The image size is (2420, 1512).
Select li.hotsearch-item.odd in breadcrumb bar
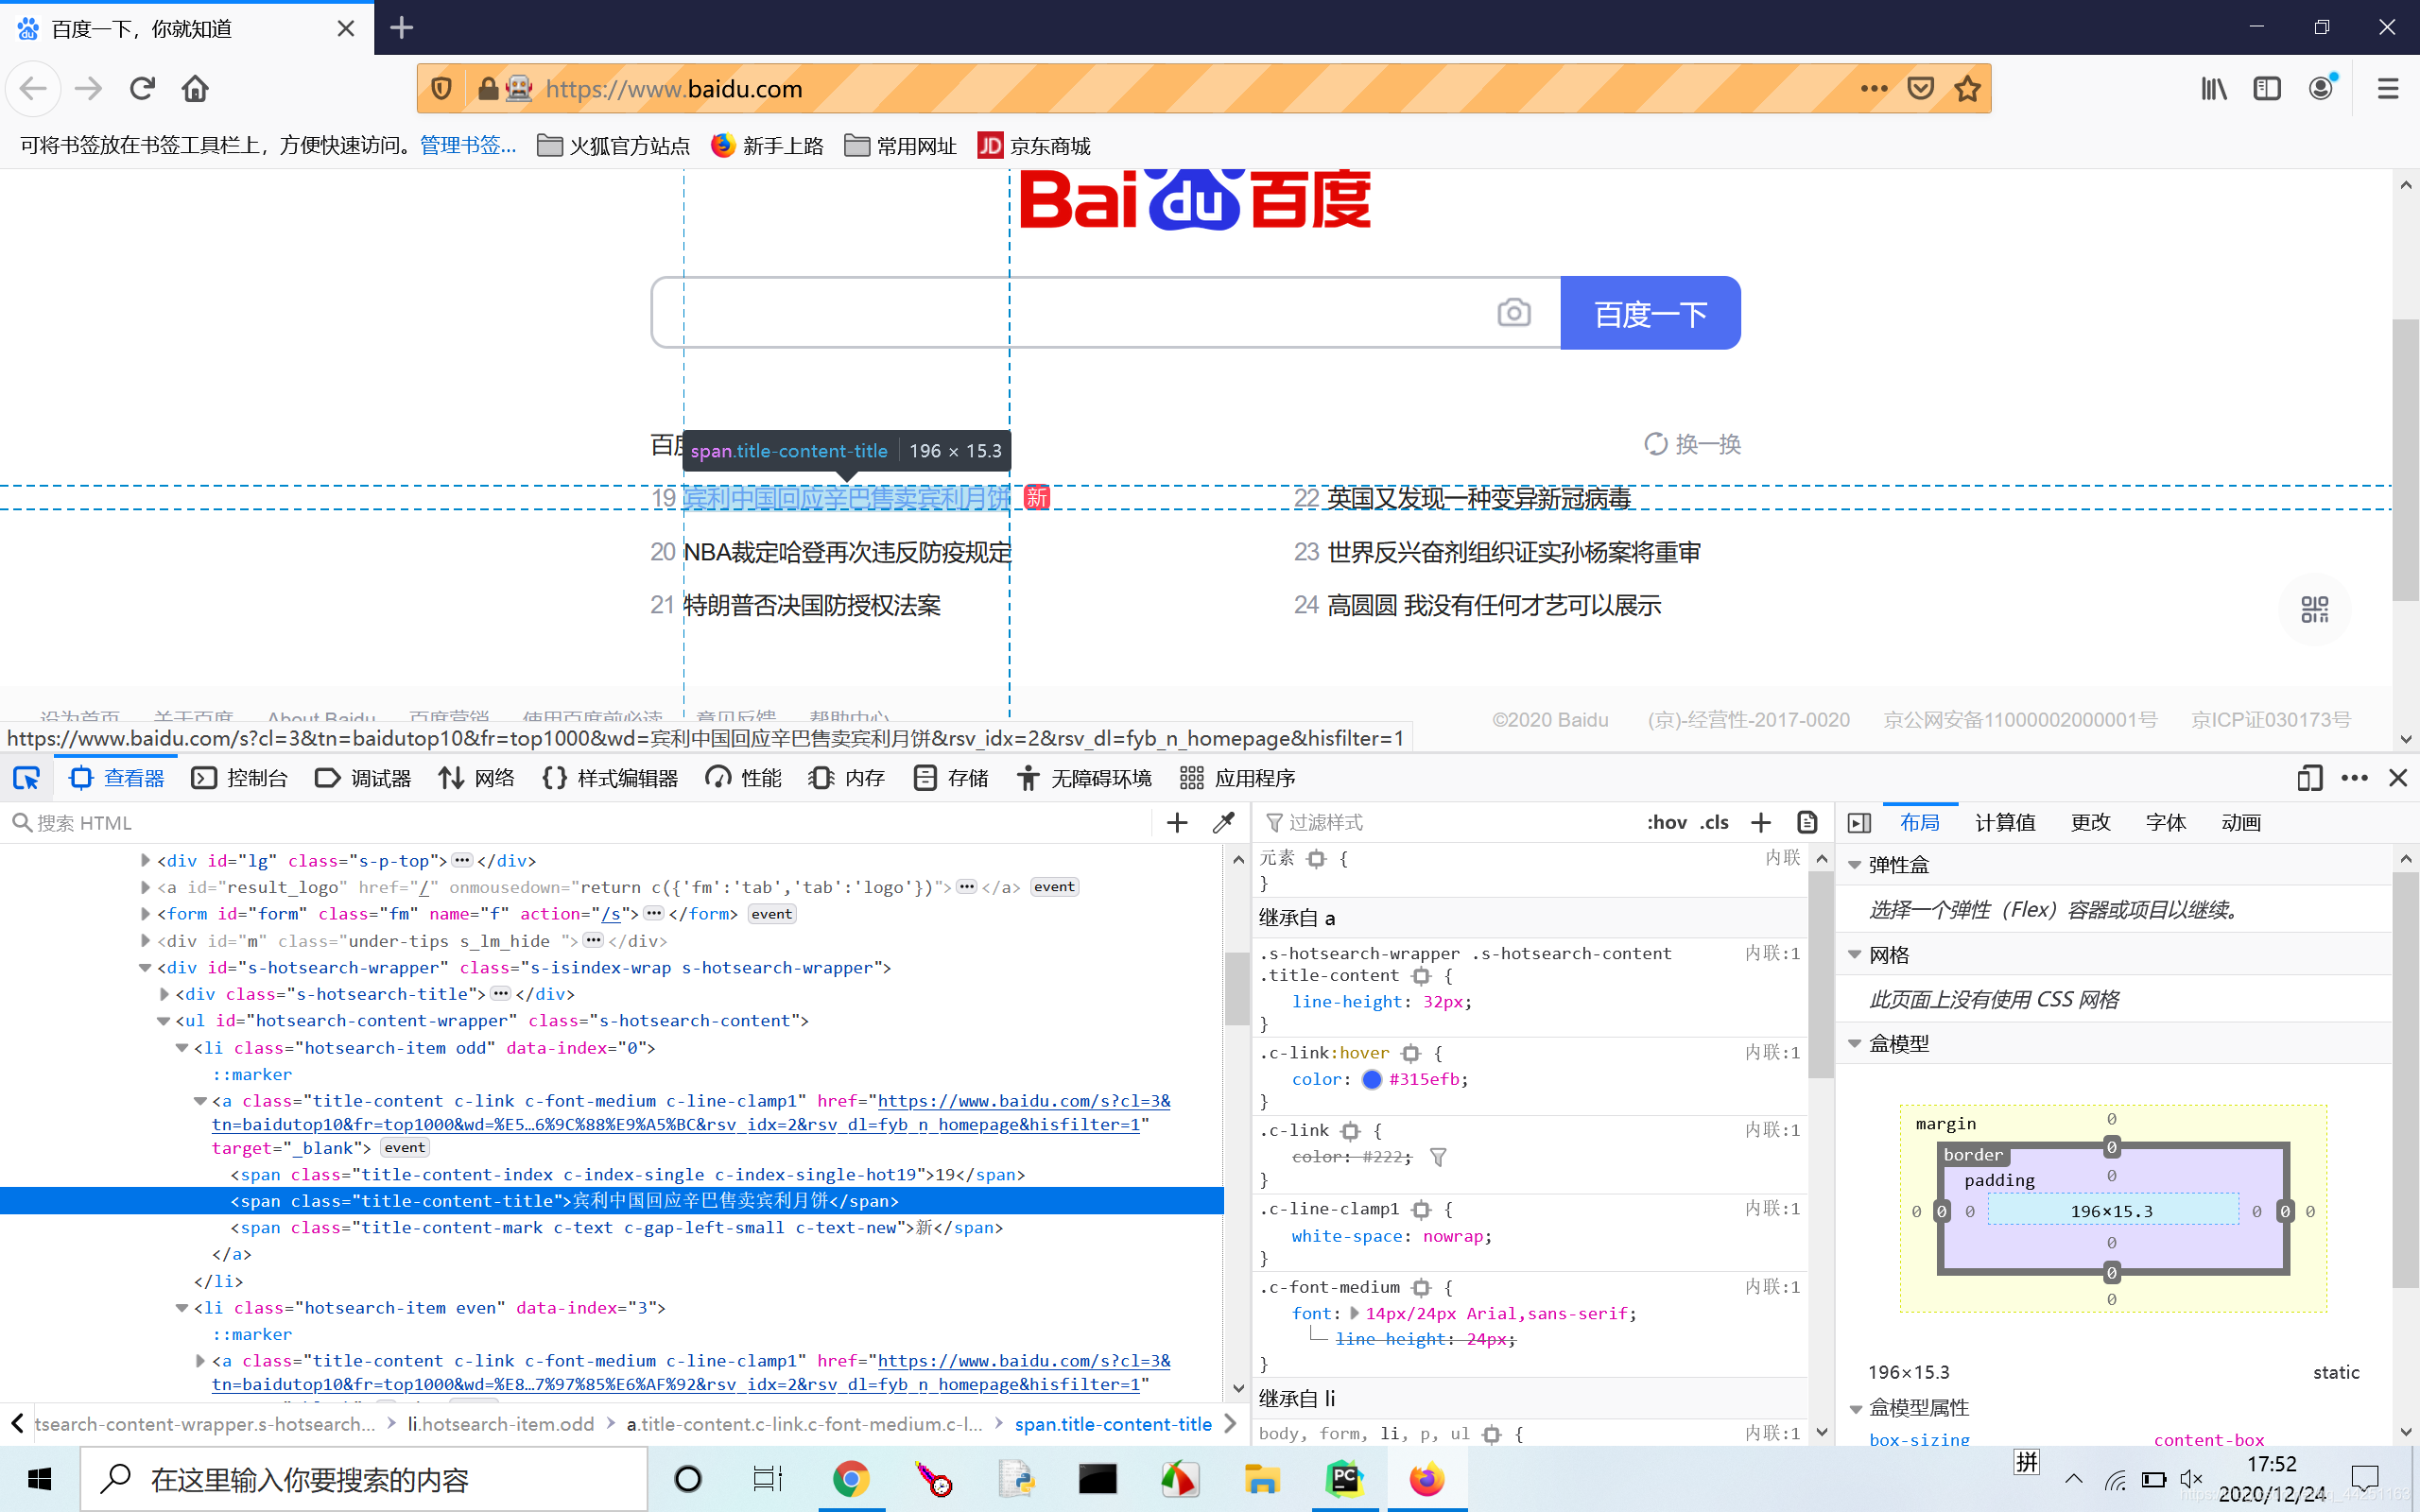[501, 1424]
